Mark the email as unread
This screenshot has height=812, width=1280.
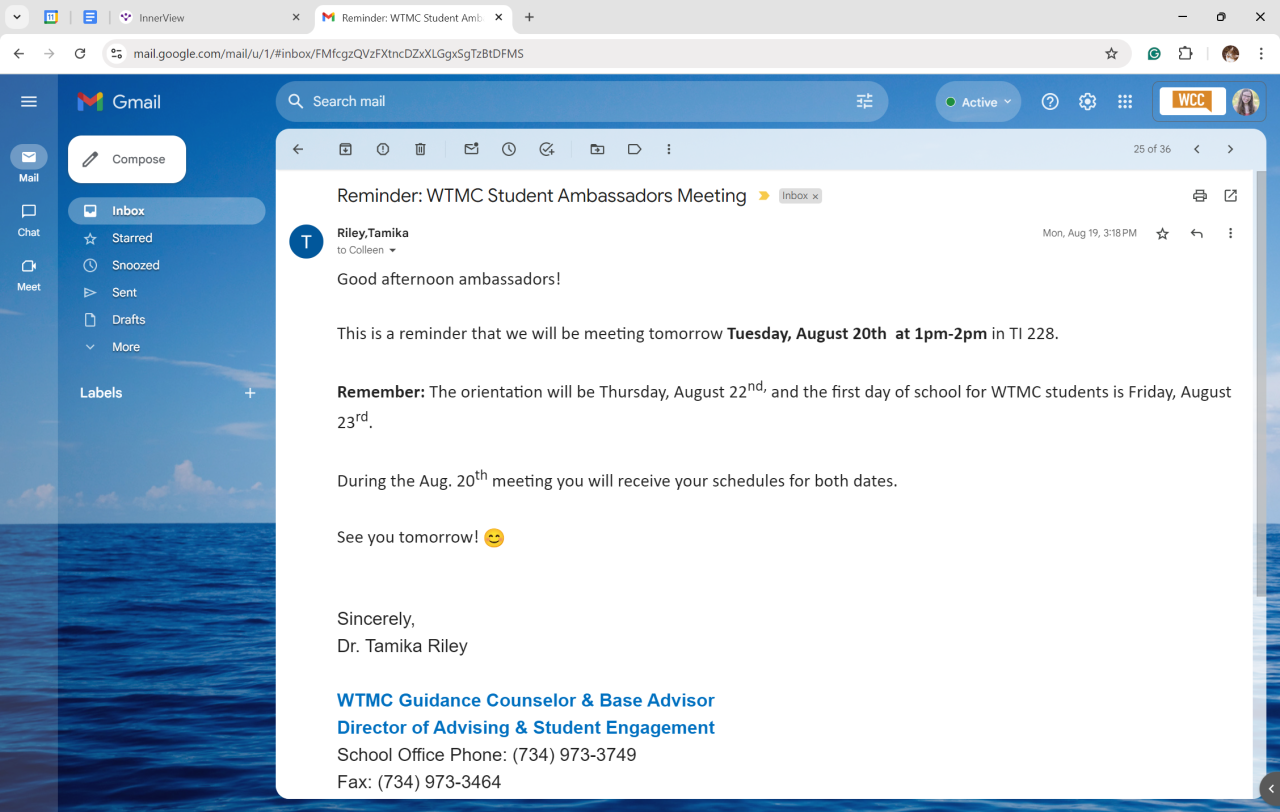[x=471, y=149]
